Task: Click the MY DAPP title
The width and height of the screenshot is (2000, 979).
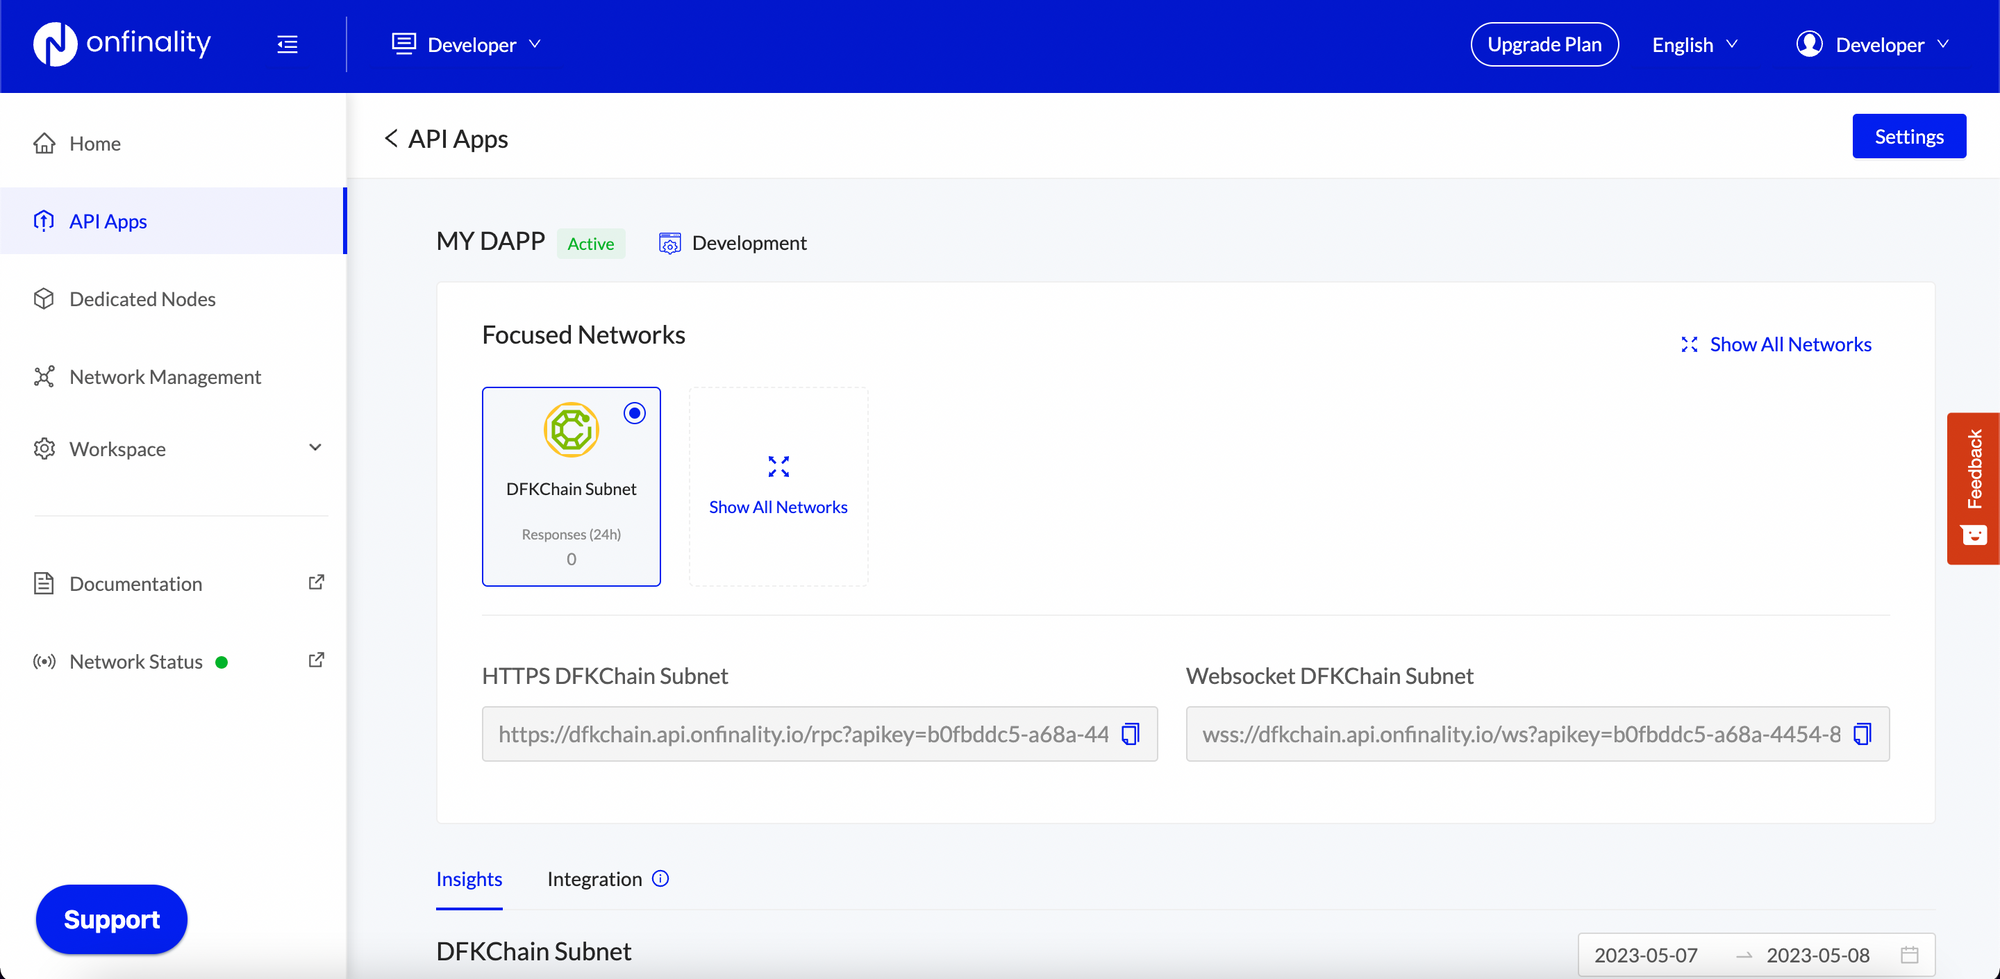Action: point(491,241)
